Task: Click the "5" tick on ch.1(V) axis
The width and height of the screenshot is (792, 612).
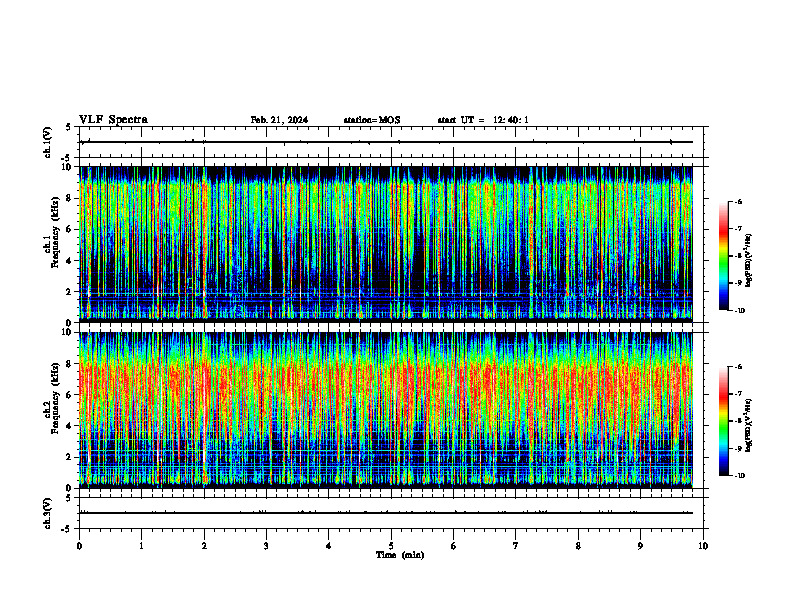Action: tap(69, 127)
